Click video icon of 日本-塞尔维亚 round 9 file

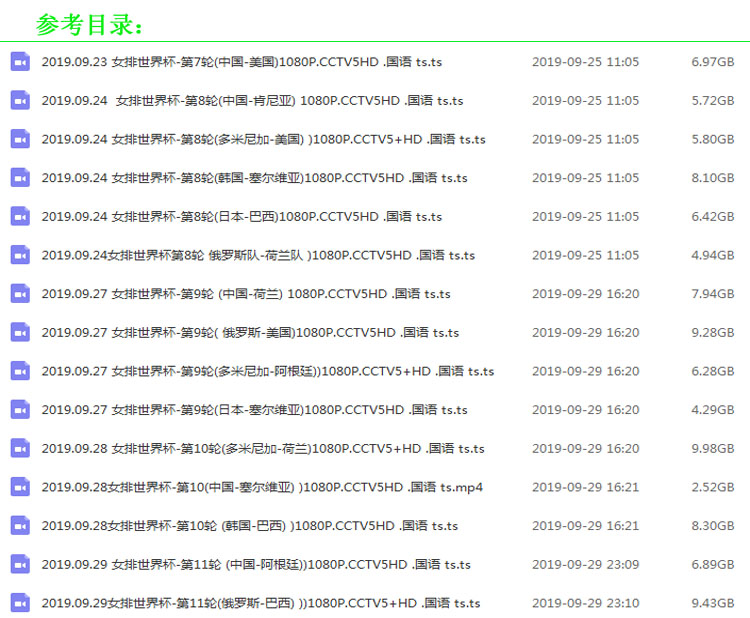20,410
